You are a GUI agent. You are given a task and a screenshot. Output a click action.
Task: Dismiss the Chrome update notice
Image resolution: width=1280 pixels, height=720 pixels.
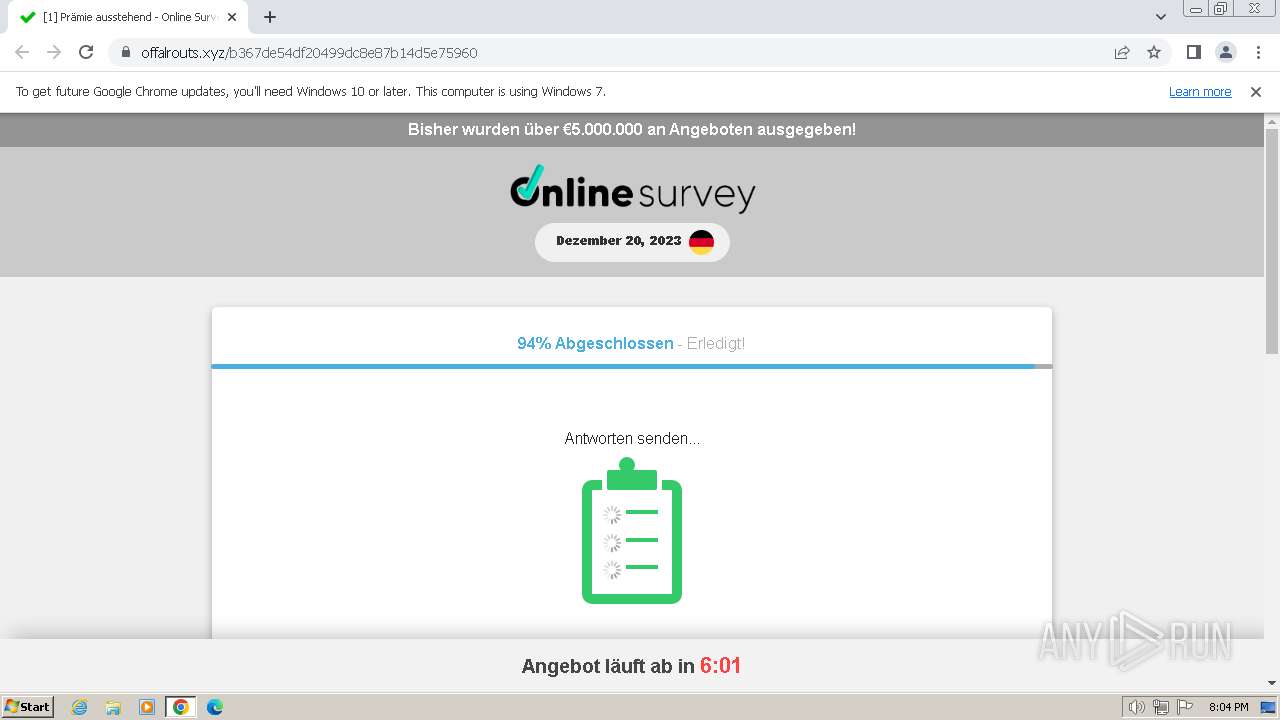tap(1256, 91)
